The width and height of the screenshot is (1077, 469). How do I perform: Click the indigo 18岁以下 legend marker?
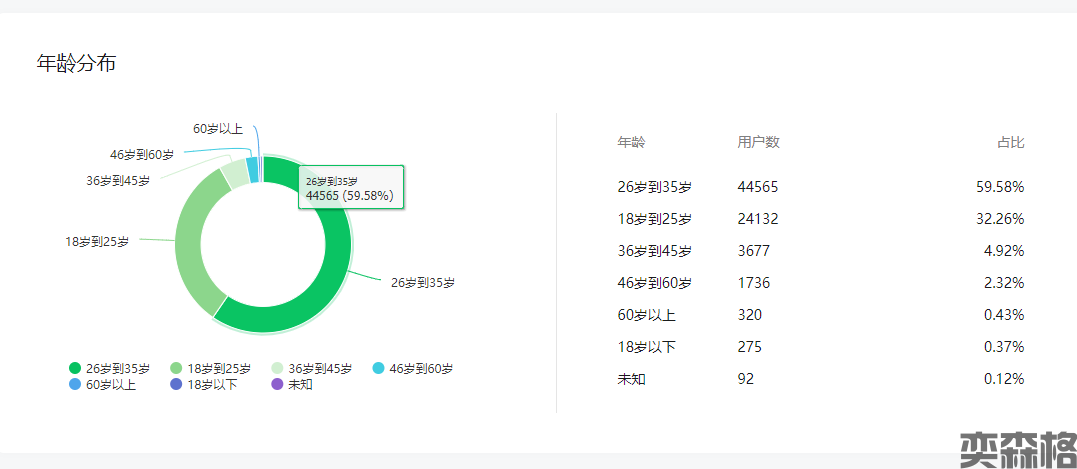(176, 384)
